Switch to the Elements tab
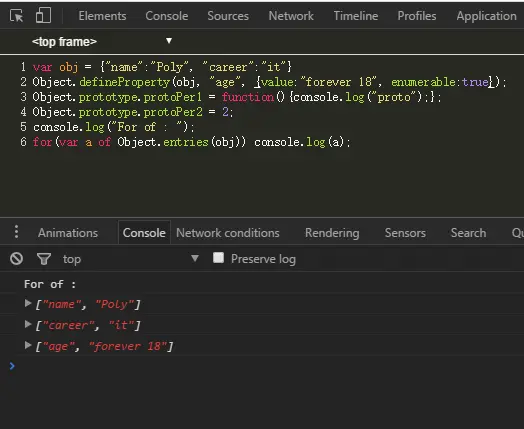Image resolution: width=524 pixels, height=429 pixels. click(102, 16)
